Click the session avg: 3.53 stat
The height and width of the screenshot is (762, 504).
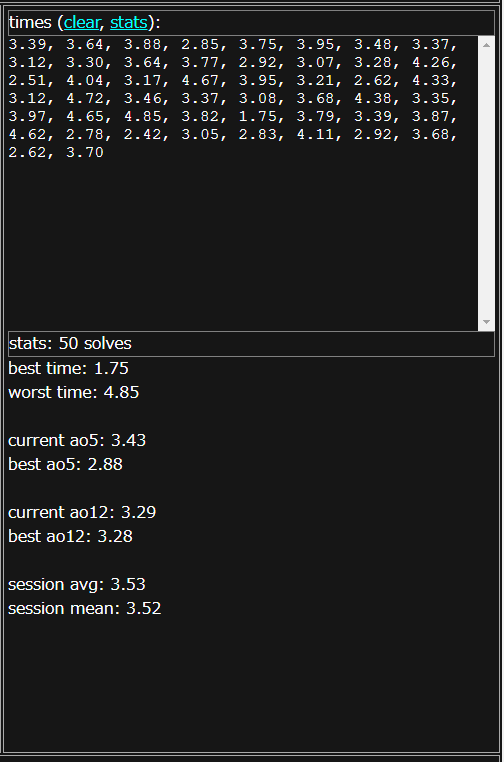tap(77, 584)
